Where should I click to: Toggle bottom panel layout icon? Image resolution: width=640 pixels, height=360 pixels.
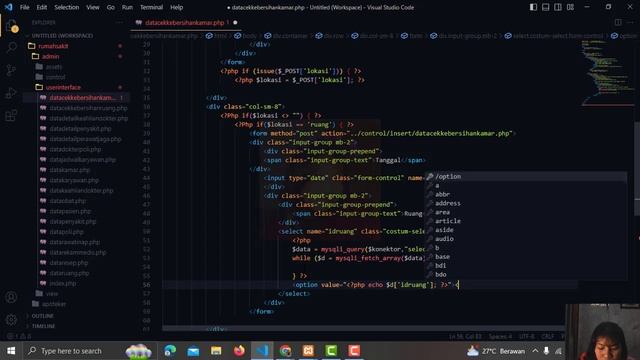pyautogui.click(x=545, y=7)
